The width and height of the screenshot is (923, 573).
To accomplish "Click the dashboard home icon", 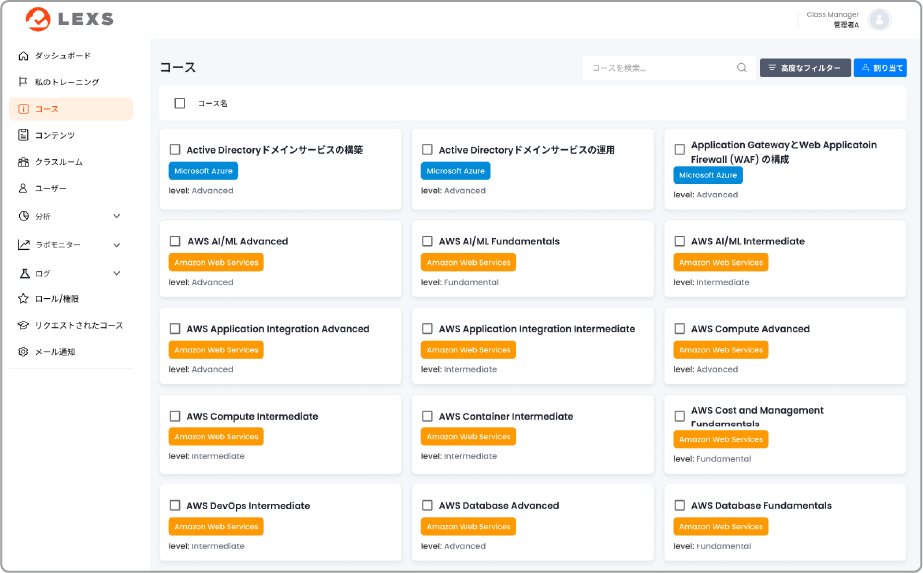I will point(24,56).
